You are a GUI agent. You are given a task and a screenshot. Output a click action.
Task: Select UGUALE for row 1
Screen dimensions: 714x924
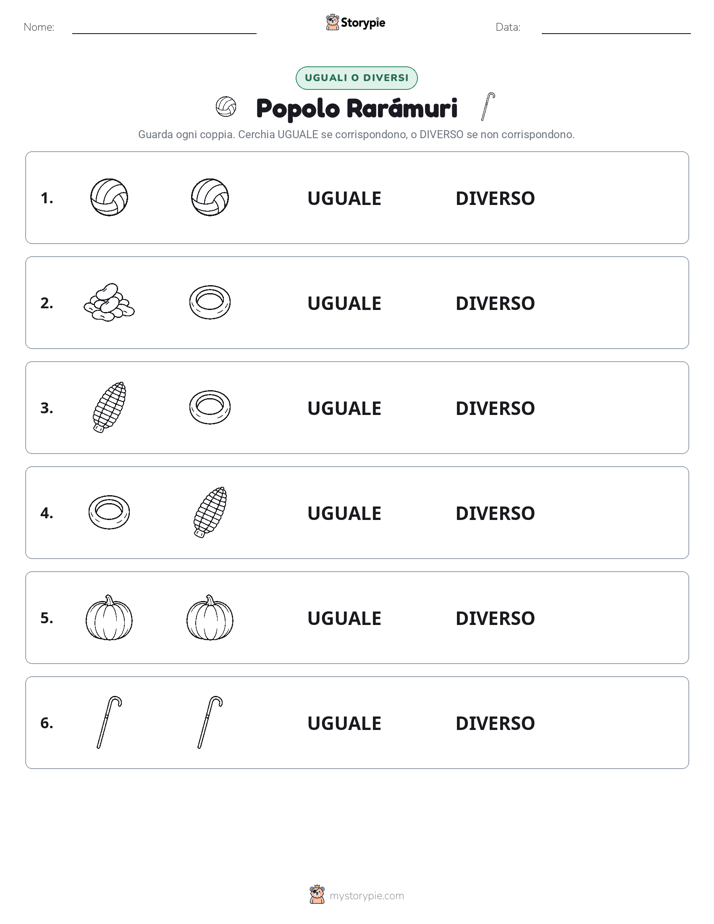pyautogui.click(x=344, y=199)
